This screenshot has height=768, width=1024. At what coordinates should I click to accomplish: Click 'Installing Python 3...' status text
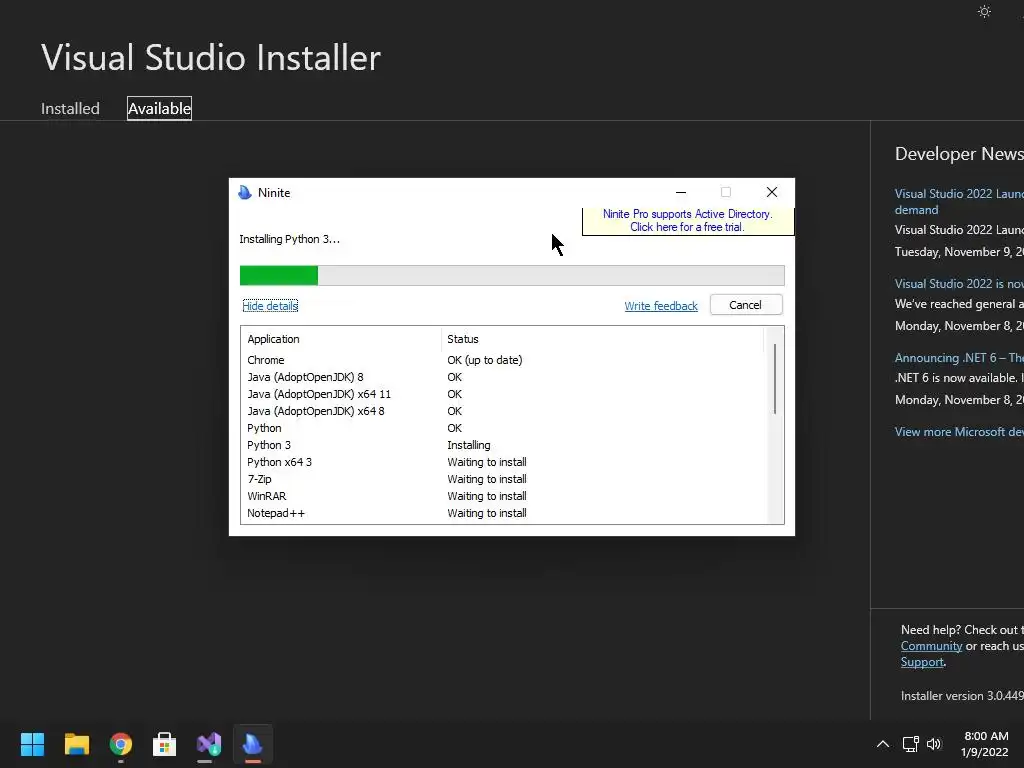(289, 239)
